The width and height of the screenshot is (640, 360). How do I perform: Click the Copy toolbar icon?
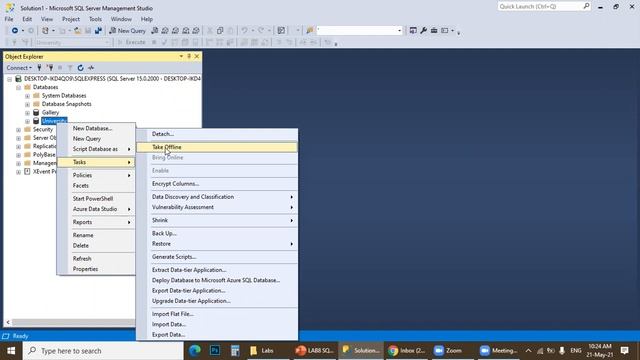(x=220, y=31)
